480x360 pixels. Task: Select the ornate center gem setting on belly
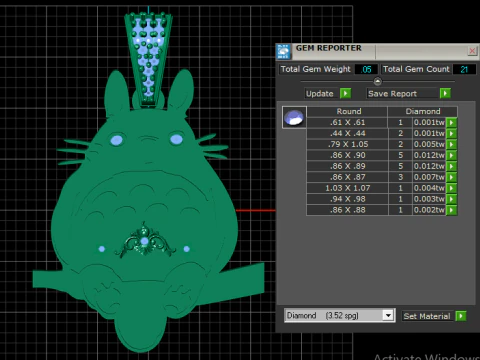[x=145, y=241]
